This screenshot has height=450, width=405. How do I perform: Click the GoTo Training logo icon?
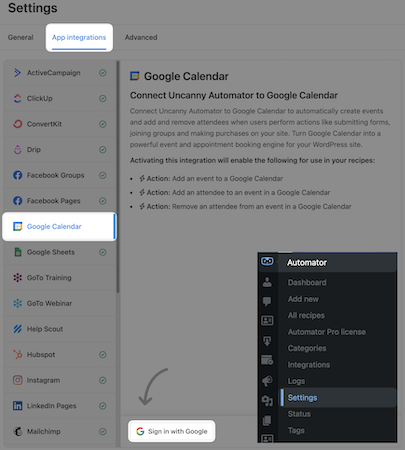pos(17,278)
